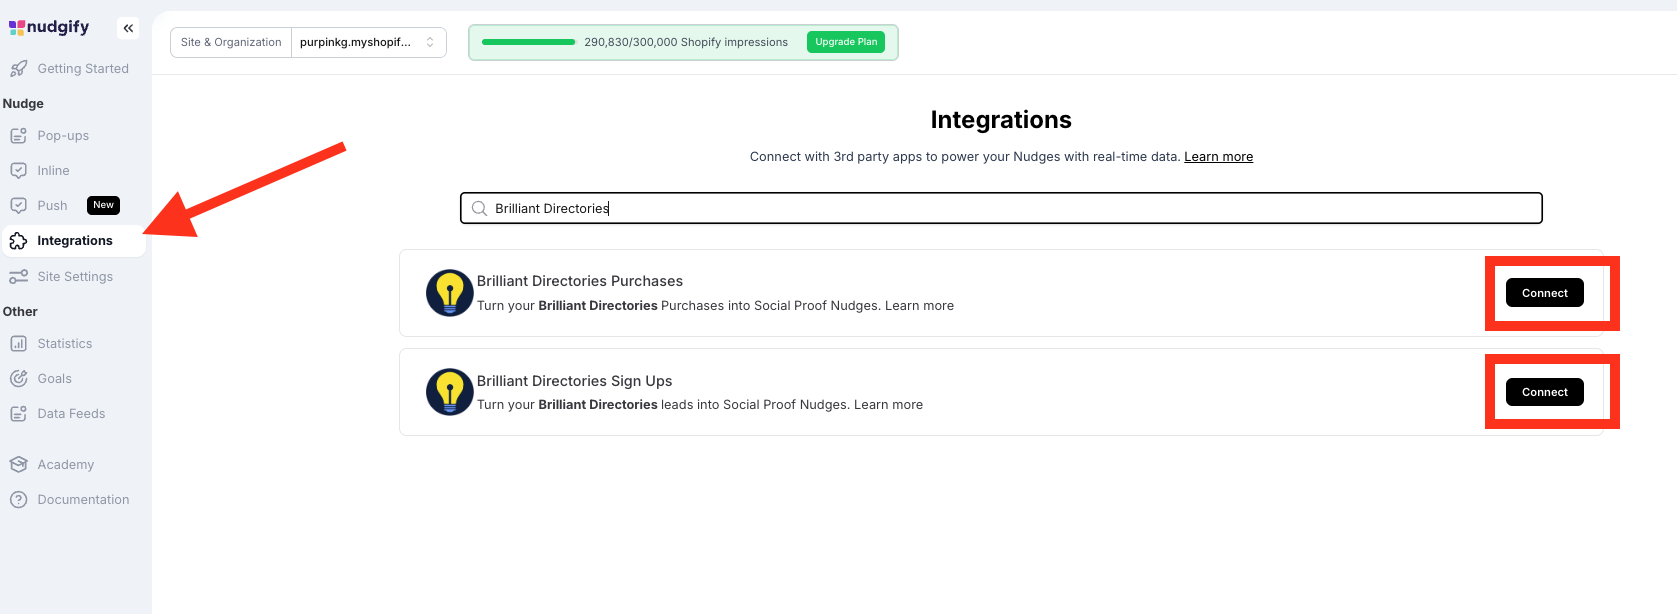
Task: Open Documentation from the sidebar
Action: click(83, 499)
